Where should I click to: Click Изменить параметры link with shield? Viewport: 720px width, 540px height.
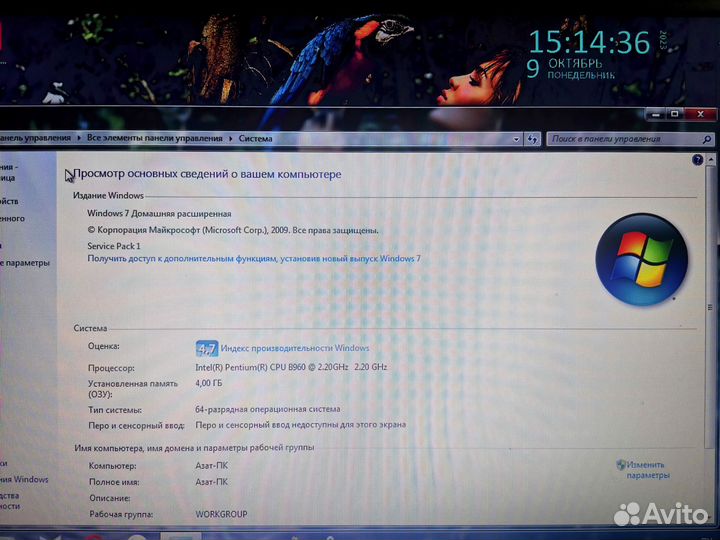tap(647, 470)
